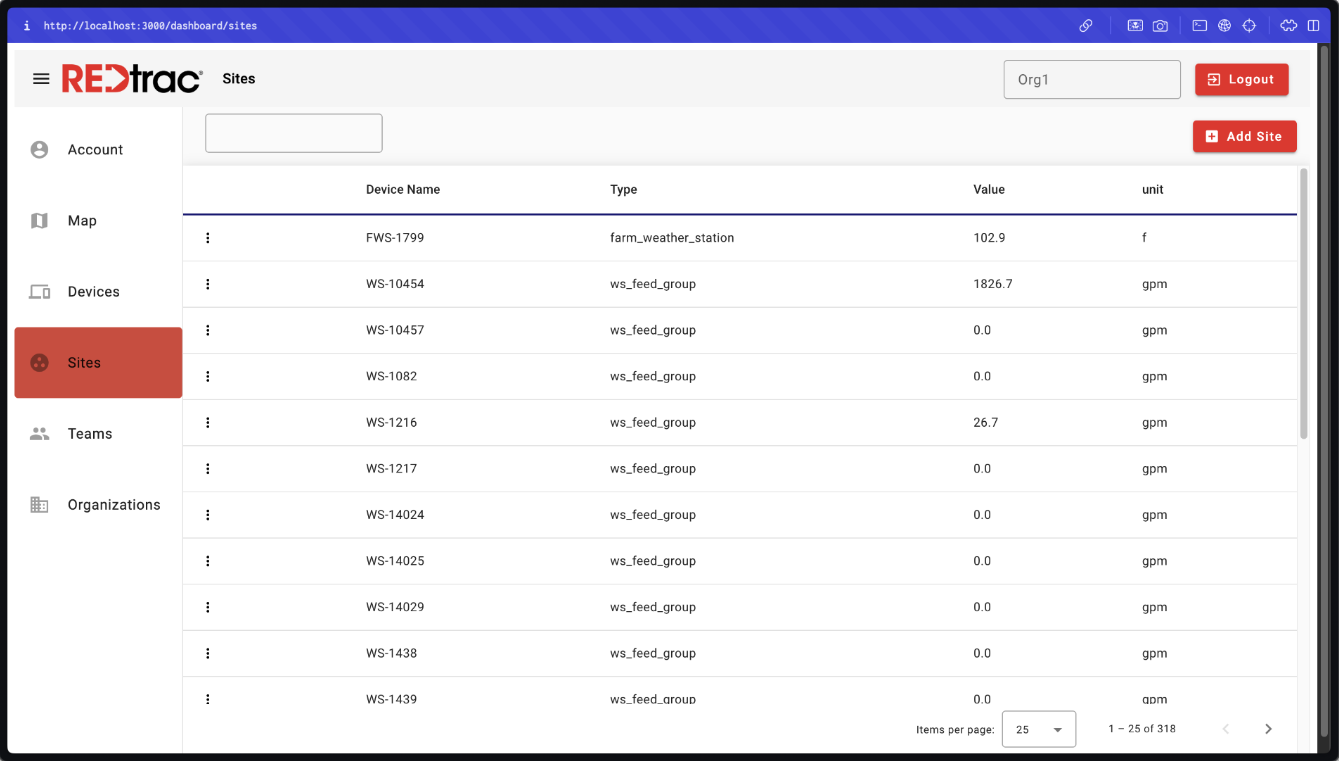Click the Organizations building icon
The image size is (1339, 761).
coord(39,505)
